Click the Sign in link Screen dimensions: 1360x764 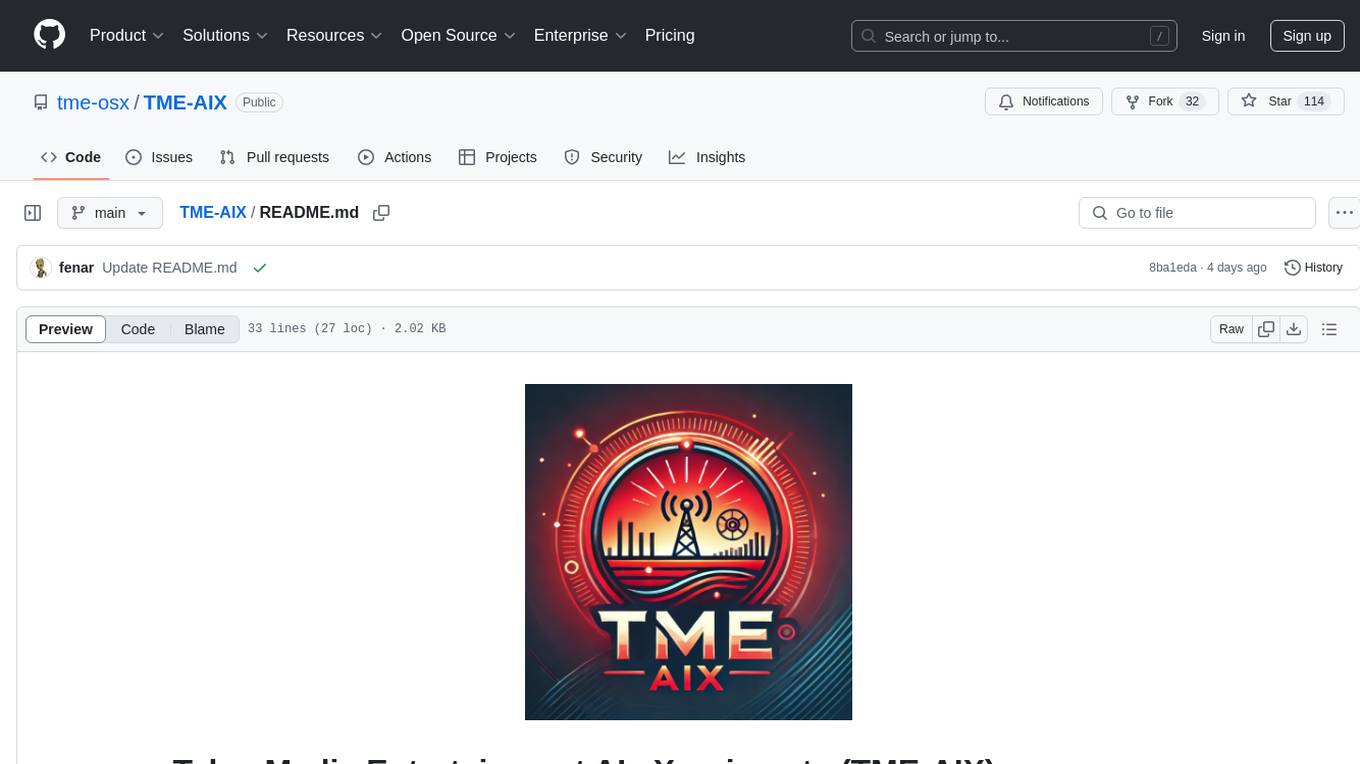pyautogui.click(x=1223, y=36)
